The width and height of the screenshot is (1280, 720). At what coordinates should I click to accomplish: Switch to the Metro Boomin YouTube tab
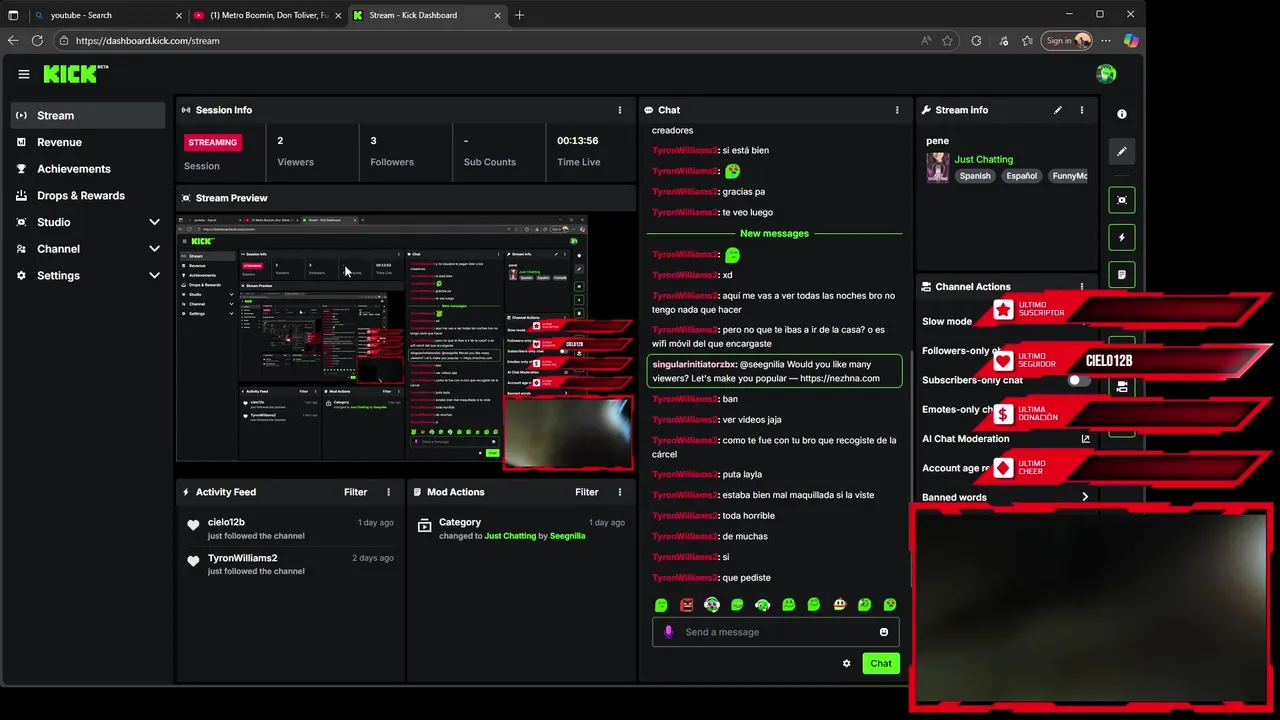coord(268,15)
